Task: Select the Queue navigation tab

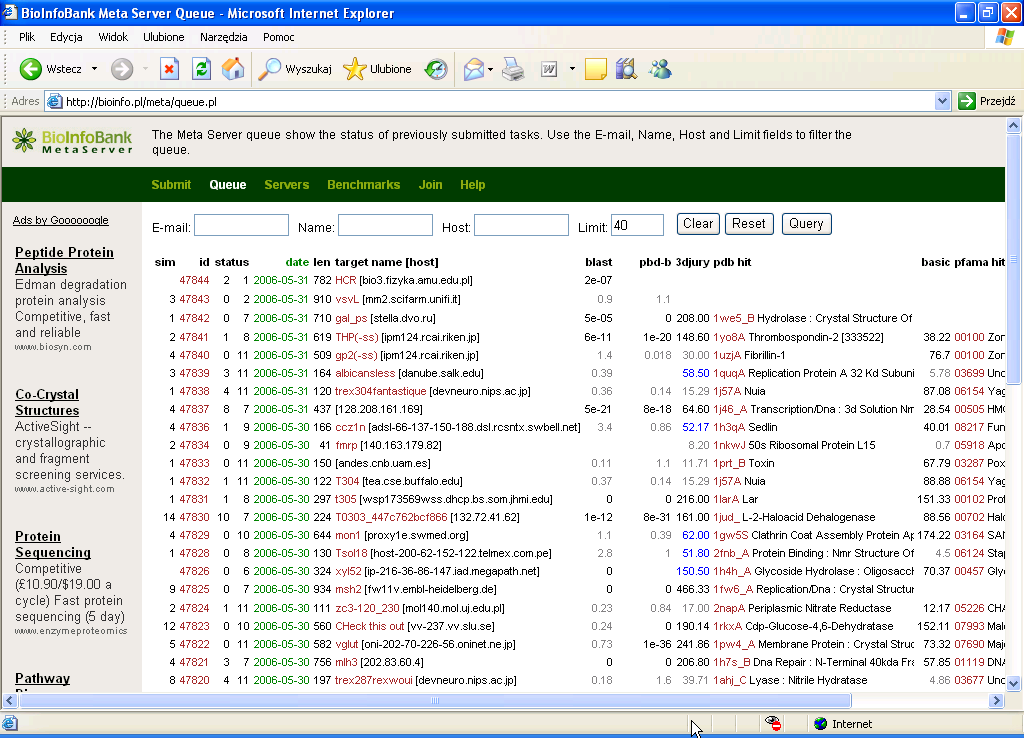Action: pyautogui.click(x=227, y=185)
